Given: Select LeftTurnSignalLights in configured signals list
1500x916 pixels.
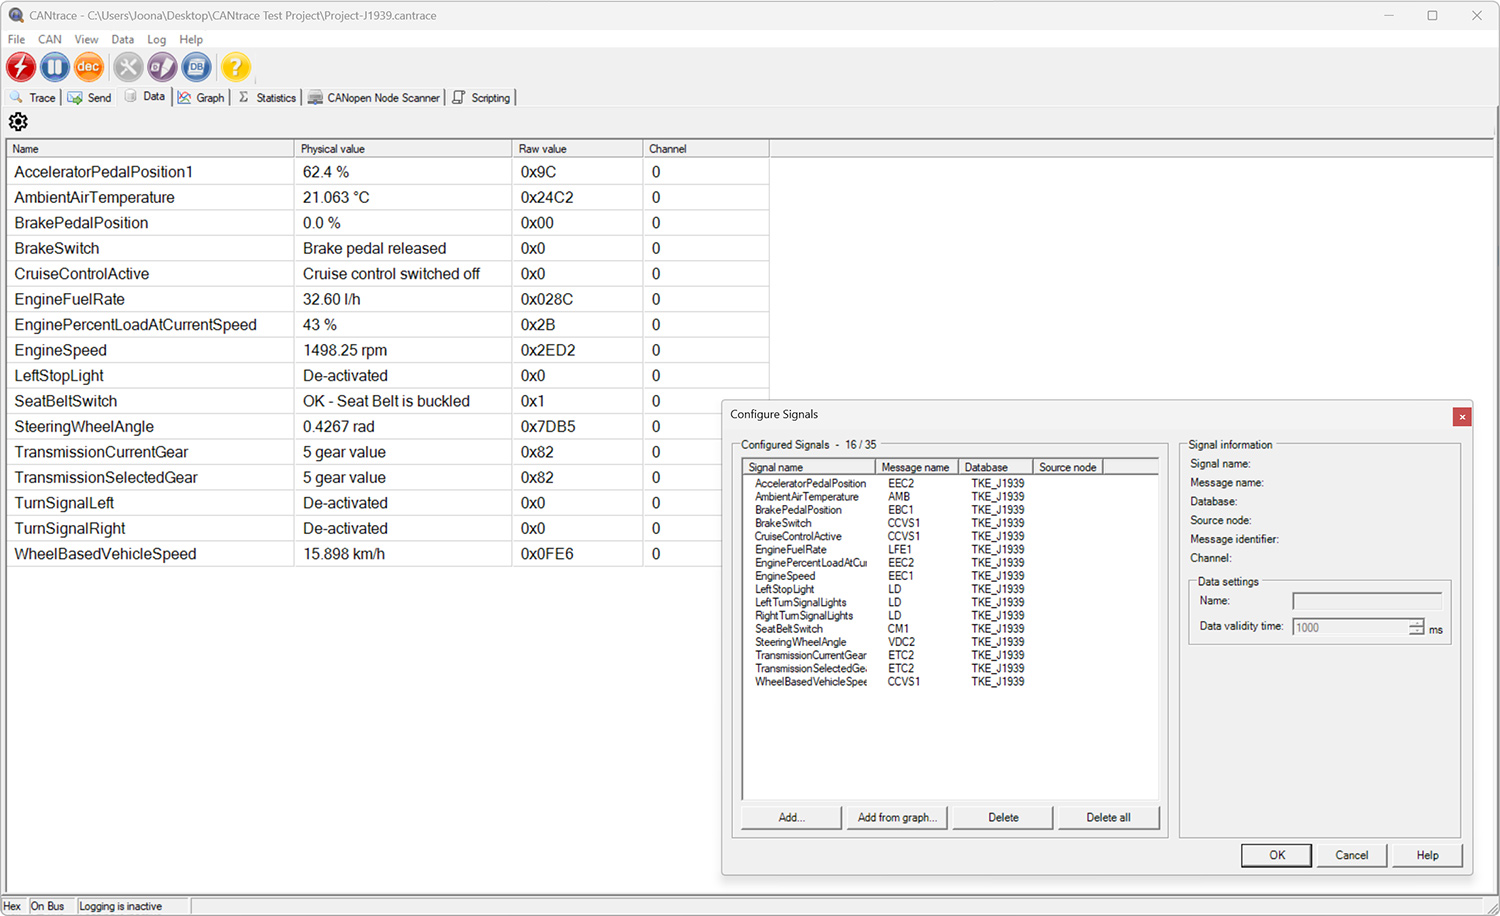Looking at the screenshot, I should (x=801, y=602).
